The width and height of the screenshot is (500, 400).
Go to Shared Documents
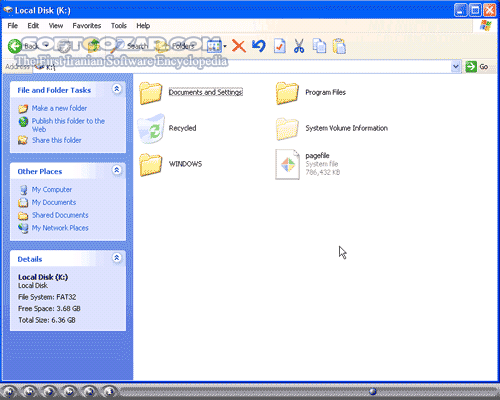click(60, 215)
